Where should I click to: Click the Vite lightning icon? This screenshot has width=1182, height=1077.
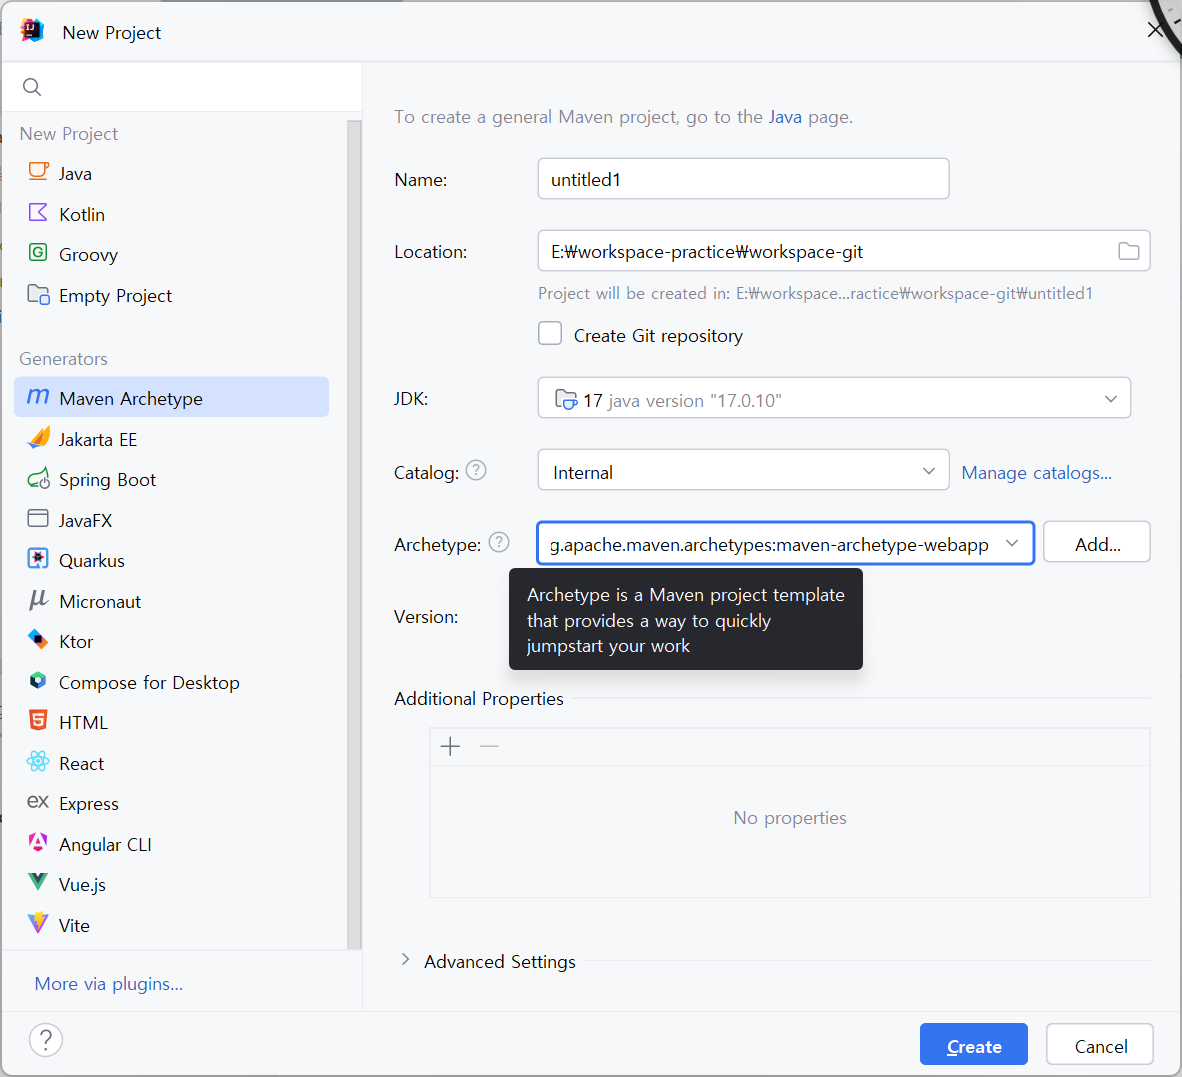(x=38, y=923)
